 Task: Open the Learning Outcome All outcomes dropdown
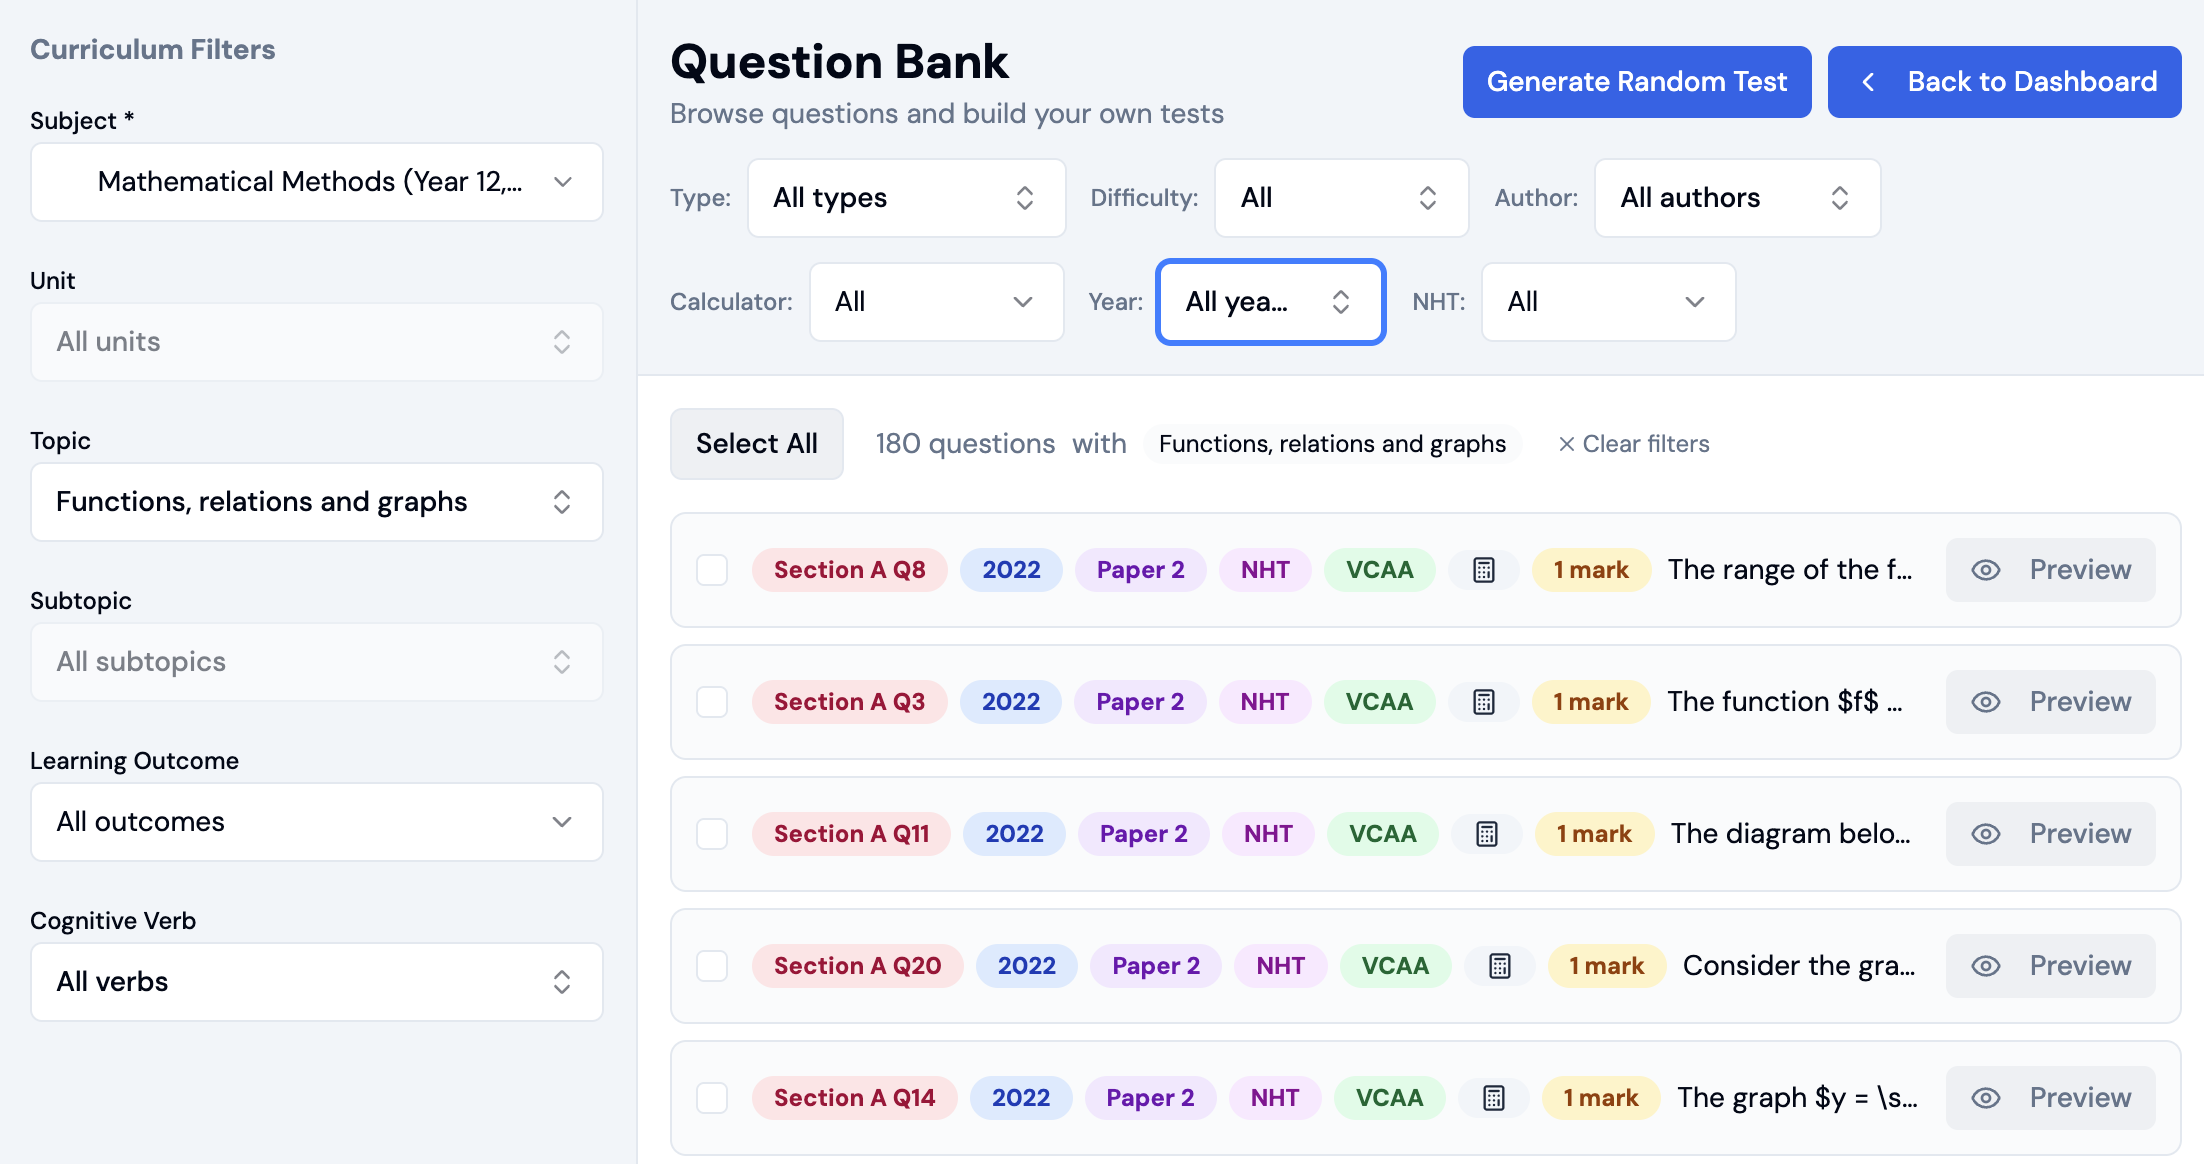click(x=317, y=822)
